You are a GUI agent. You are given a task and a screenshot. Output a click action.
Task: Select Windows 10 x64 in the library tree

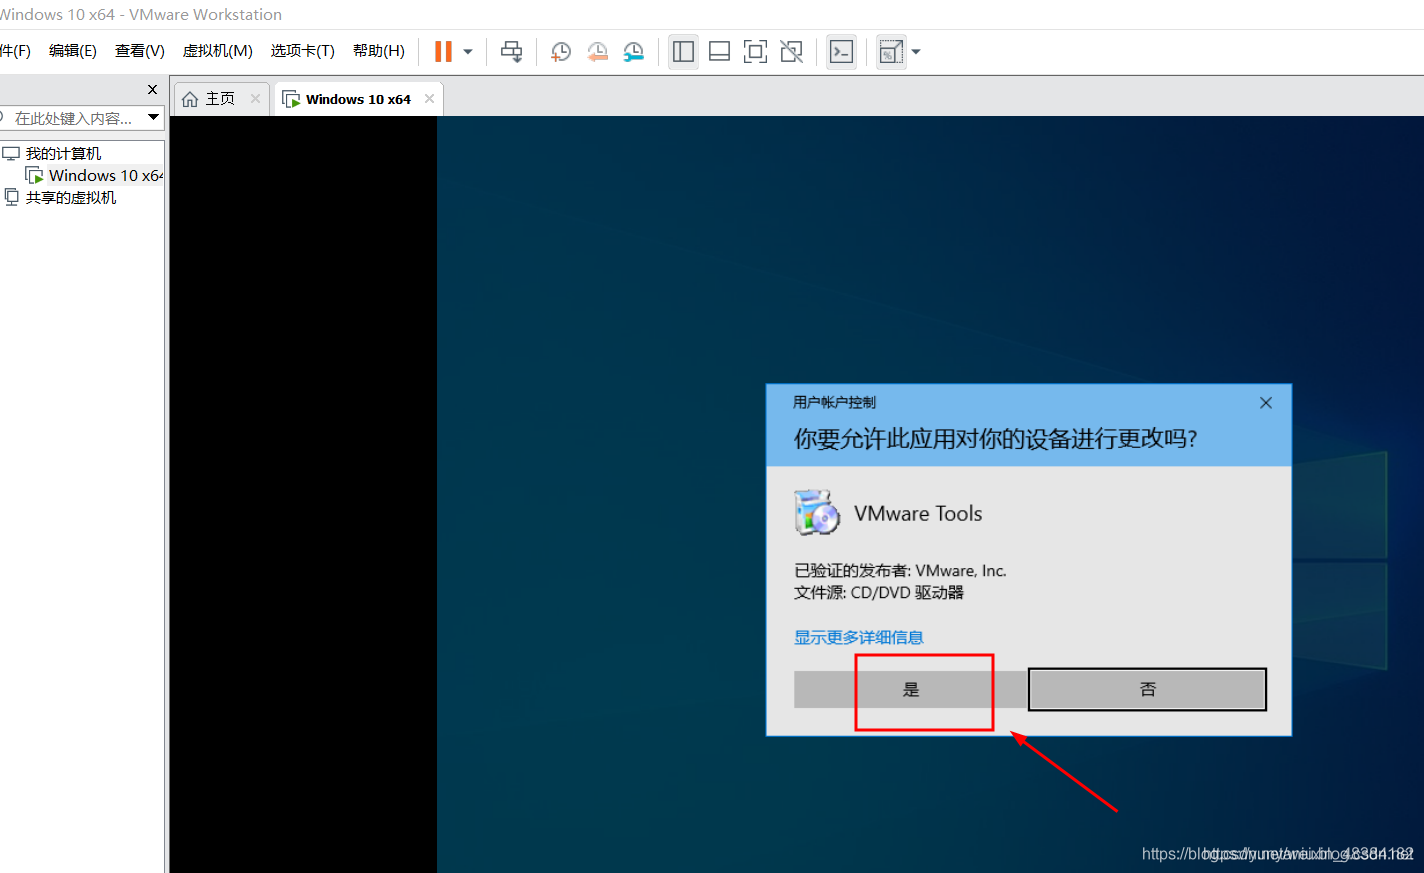[x=105, y=175]
